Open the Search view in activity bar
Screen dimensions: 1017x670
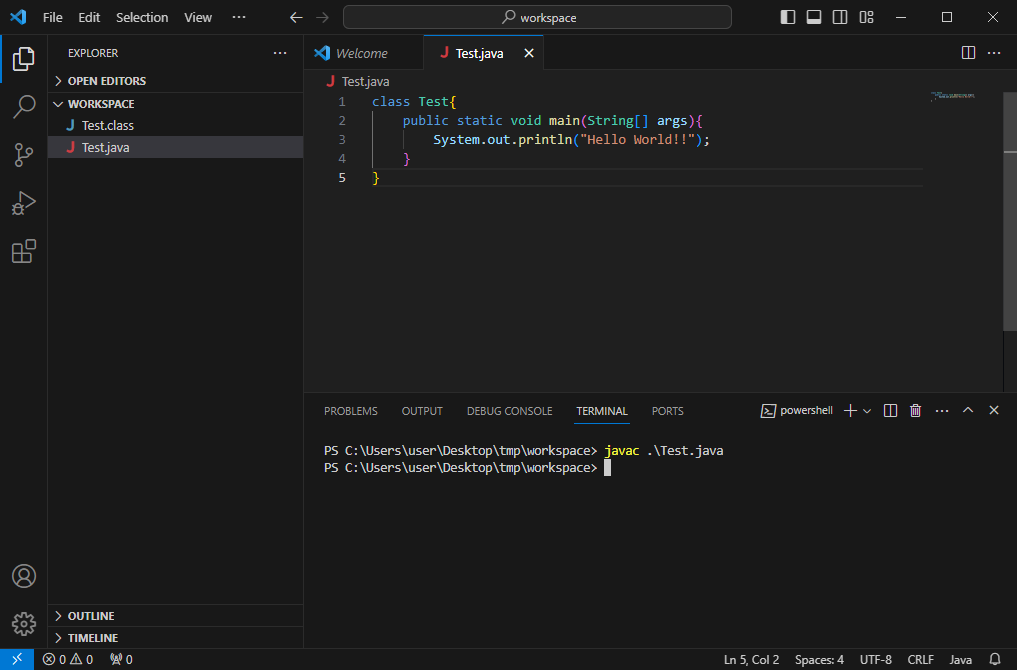pyautogui.click(x=23, y=107)
